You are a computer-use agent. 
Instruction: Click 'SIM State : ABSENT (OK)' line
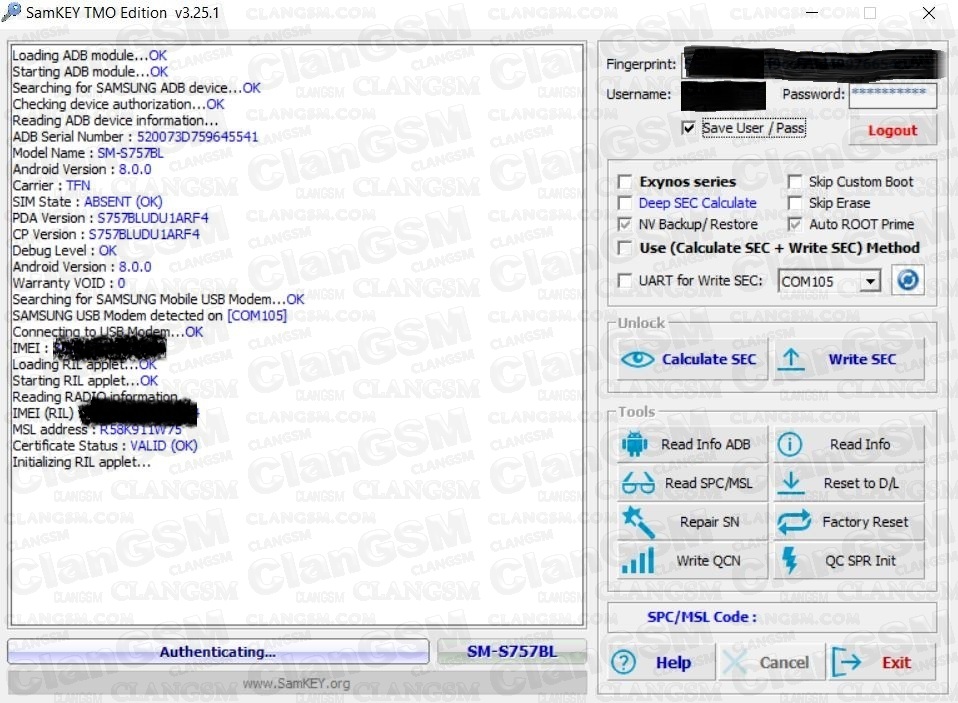pyautogui.click(x=87, y=202)
